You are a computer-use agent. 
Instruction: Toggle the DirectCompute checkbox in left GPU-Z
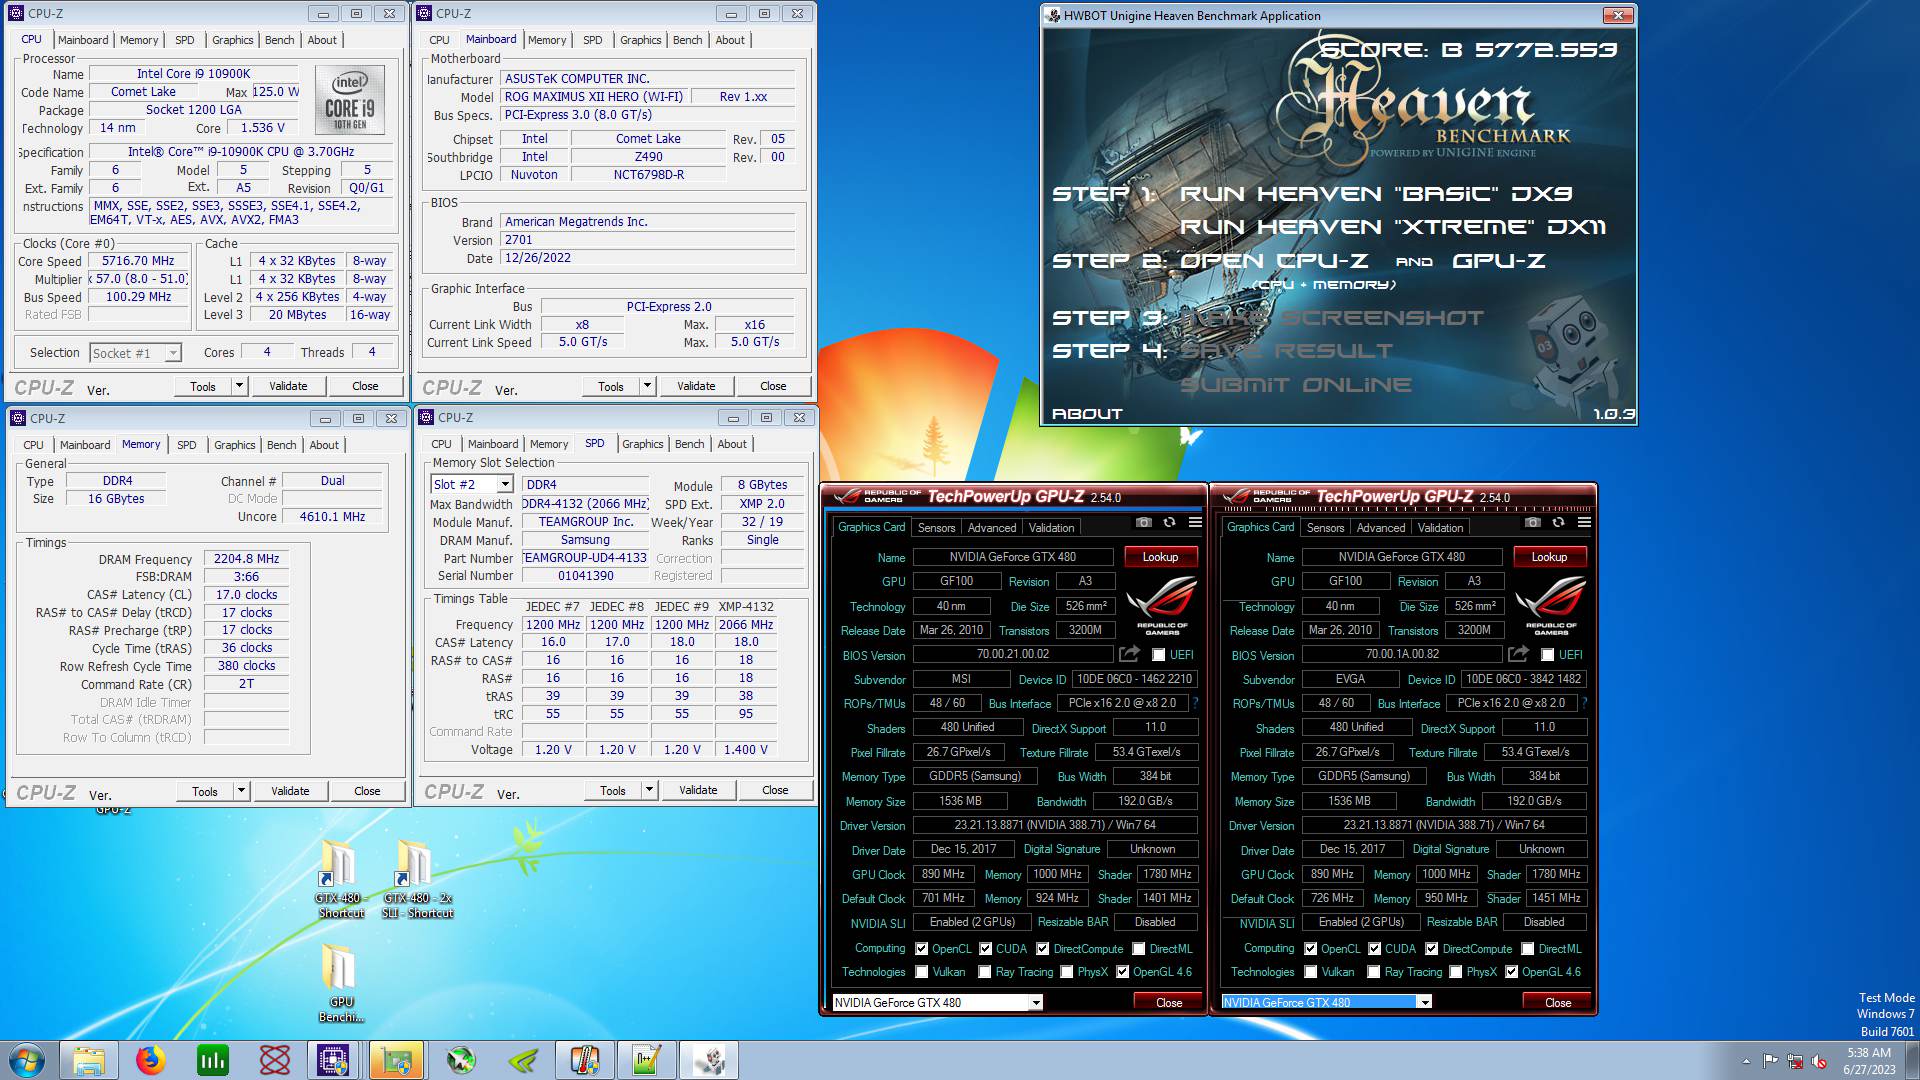tap(1043, 949)
